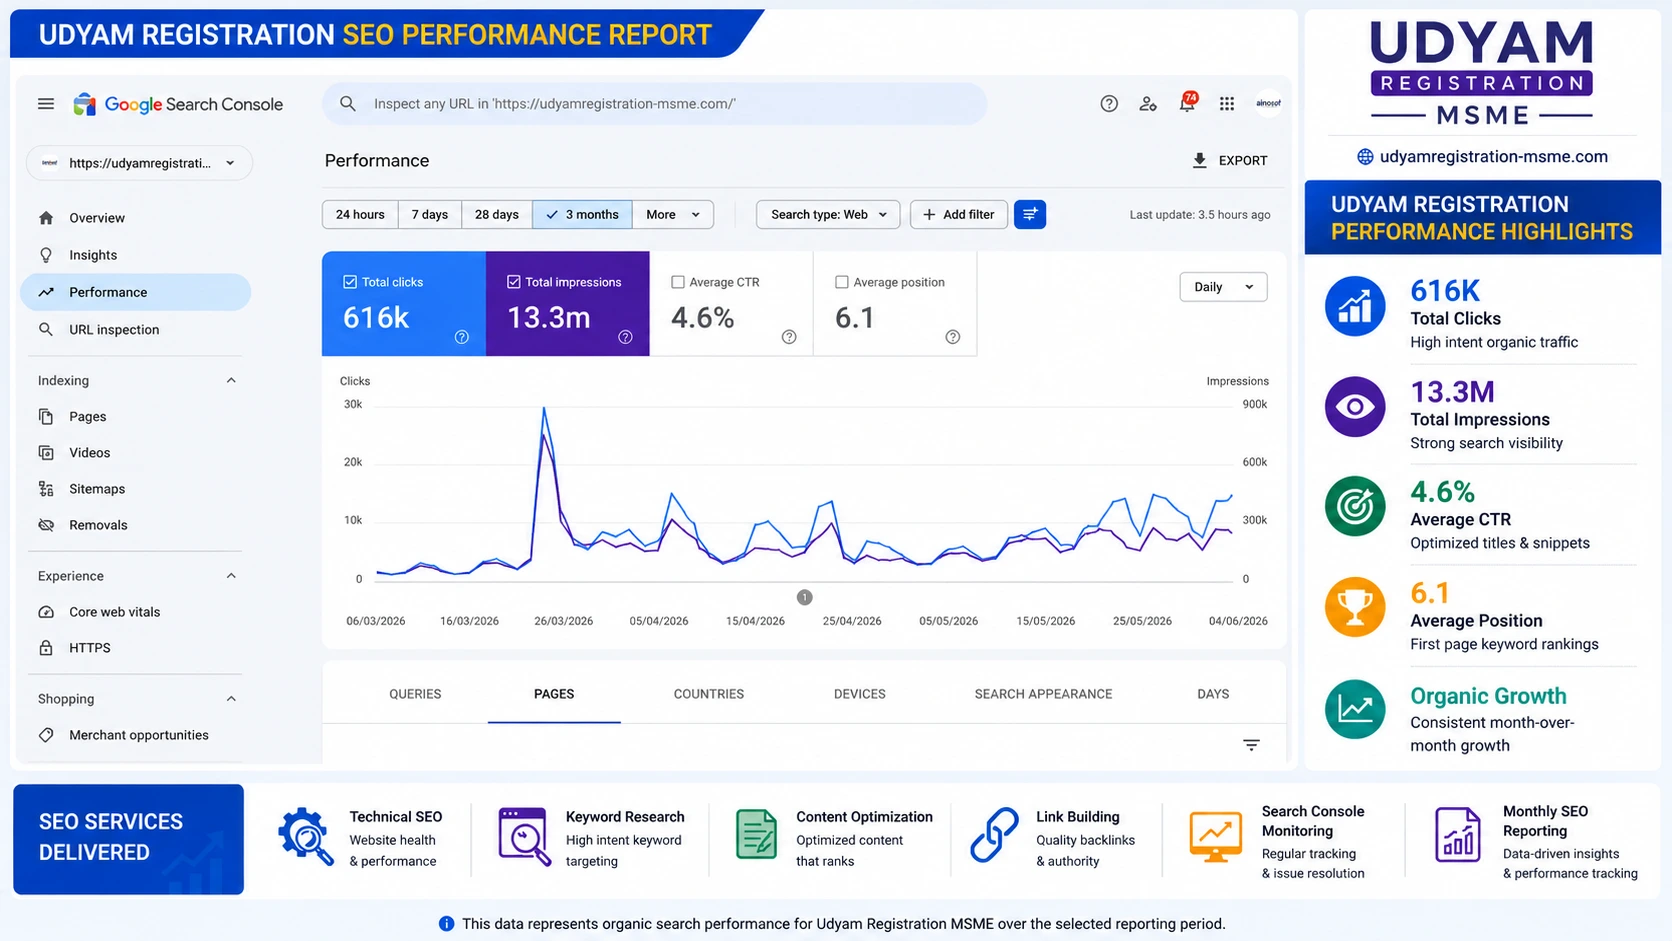The width and height of the screenshot is (1672, 941).
Task: Click the Total Impressions eye icon
Action: (1355, 407)
